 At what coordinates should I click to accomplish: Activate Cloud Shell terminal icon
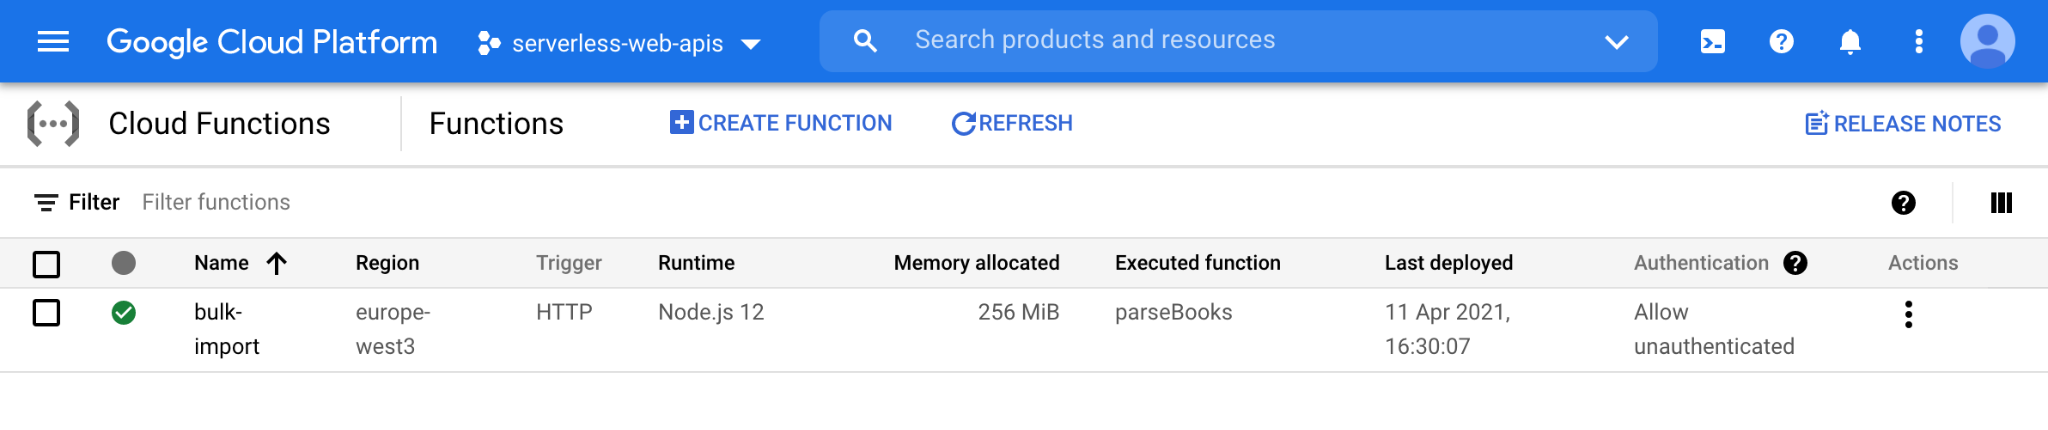pos(1712,41)
